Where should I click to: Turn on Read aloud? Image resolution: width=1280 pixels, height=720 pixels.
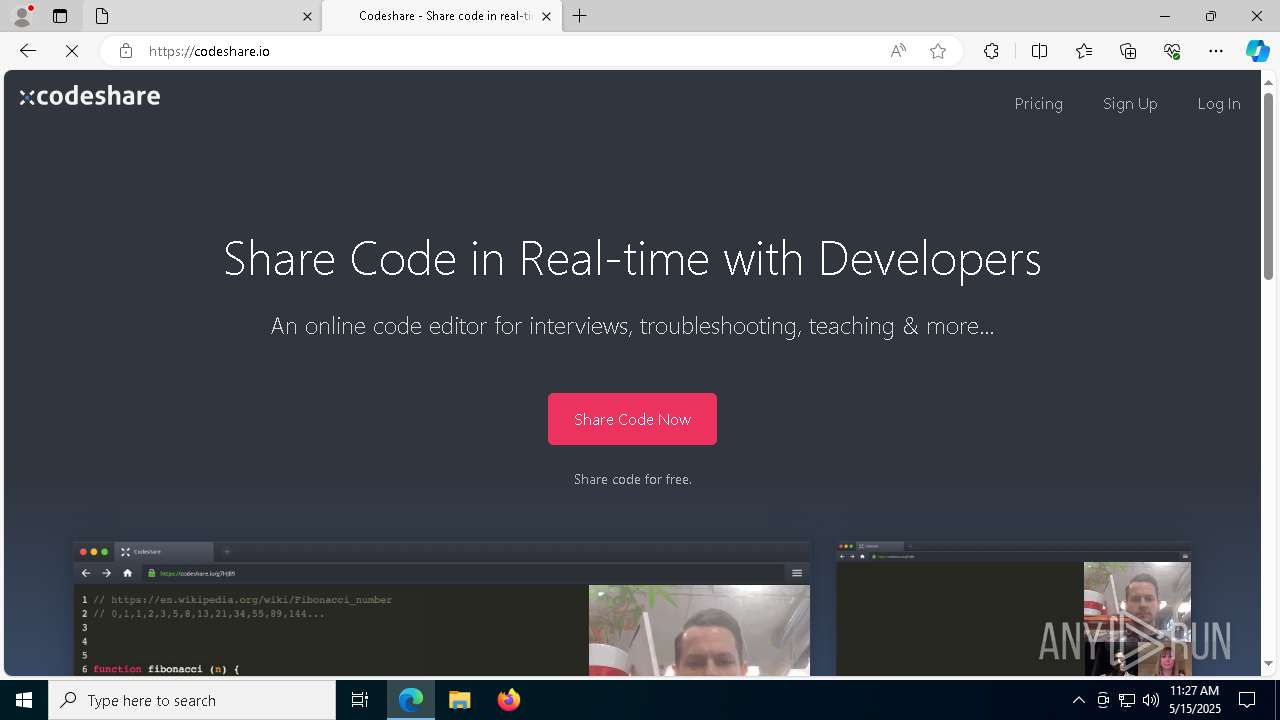(898, 51)
